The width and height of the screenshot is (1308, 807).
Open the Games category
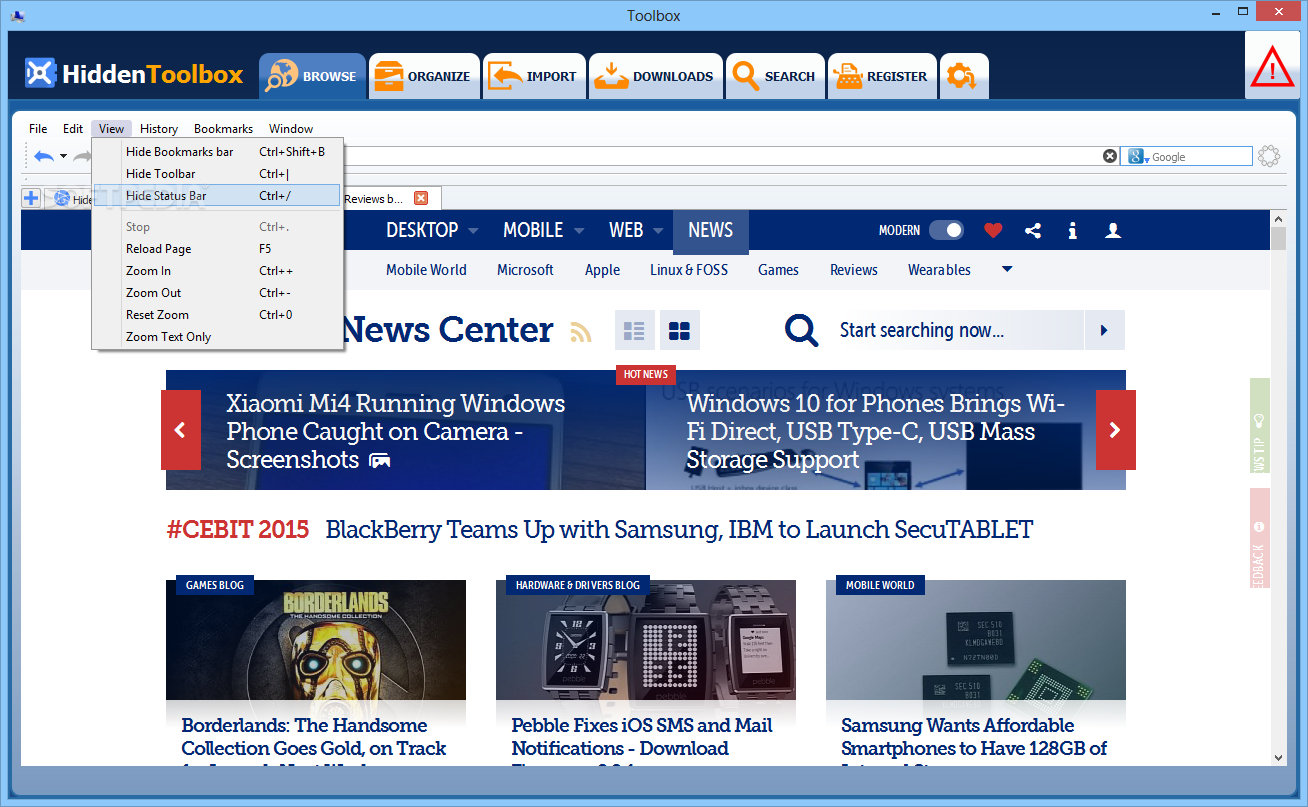pos(778,270)
